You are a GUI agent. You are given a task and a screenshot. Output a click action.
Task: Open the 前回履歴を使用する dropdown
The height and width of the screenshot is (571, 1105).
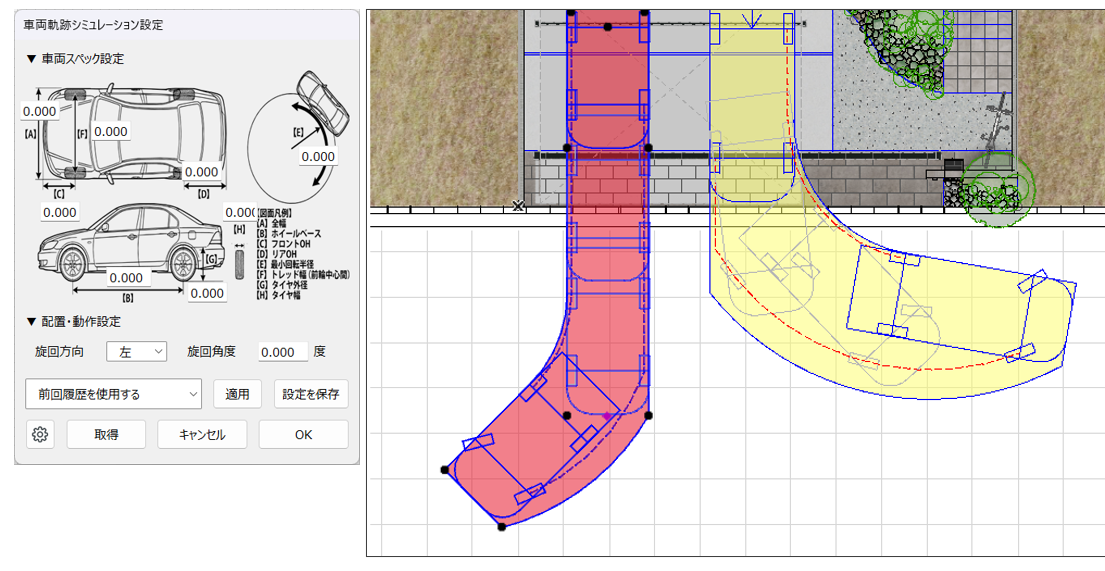click(x=113, y=394)
